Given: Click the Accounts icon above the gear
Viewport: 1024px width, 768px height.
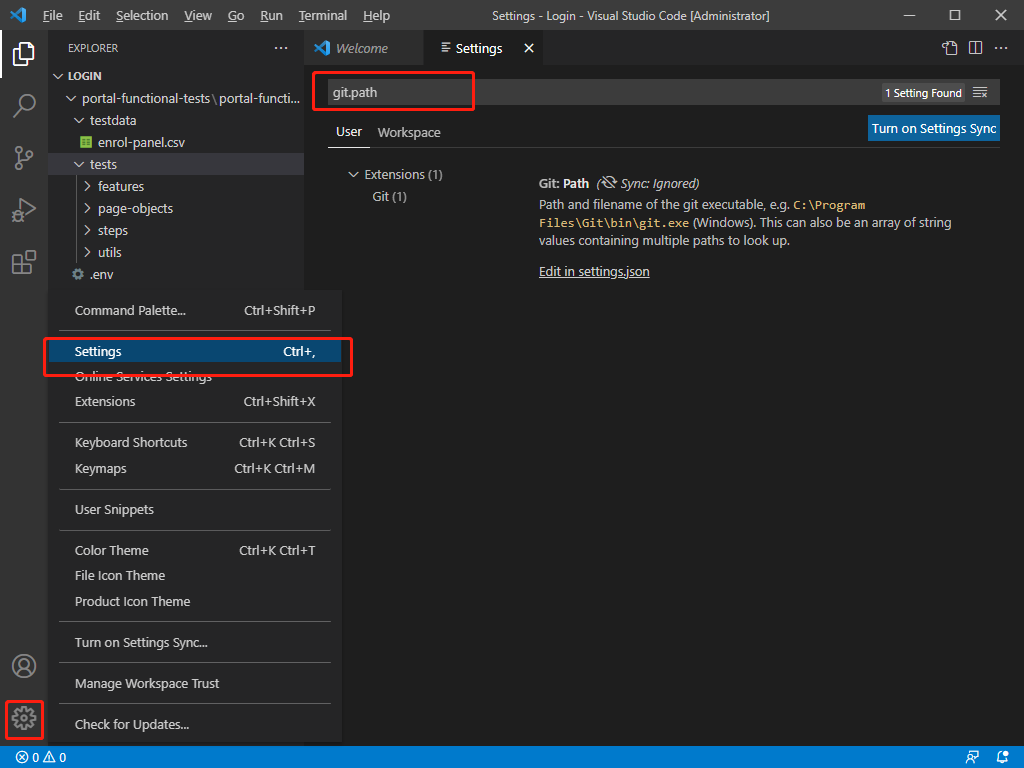Looking at the screenshot, I should pyautogui.click(x=23, y=665).
